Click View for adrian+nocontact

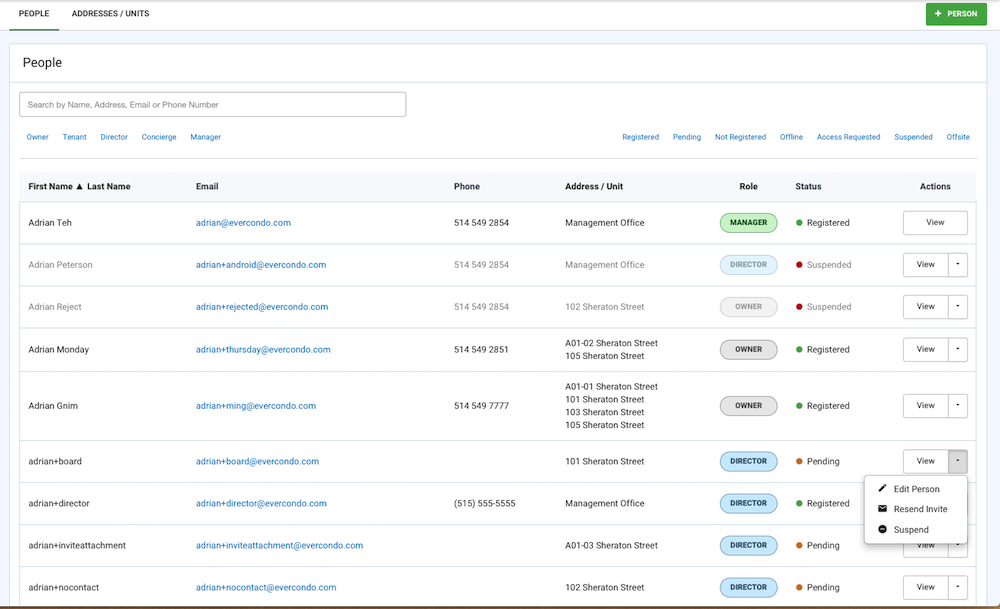[925, 587]
